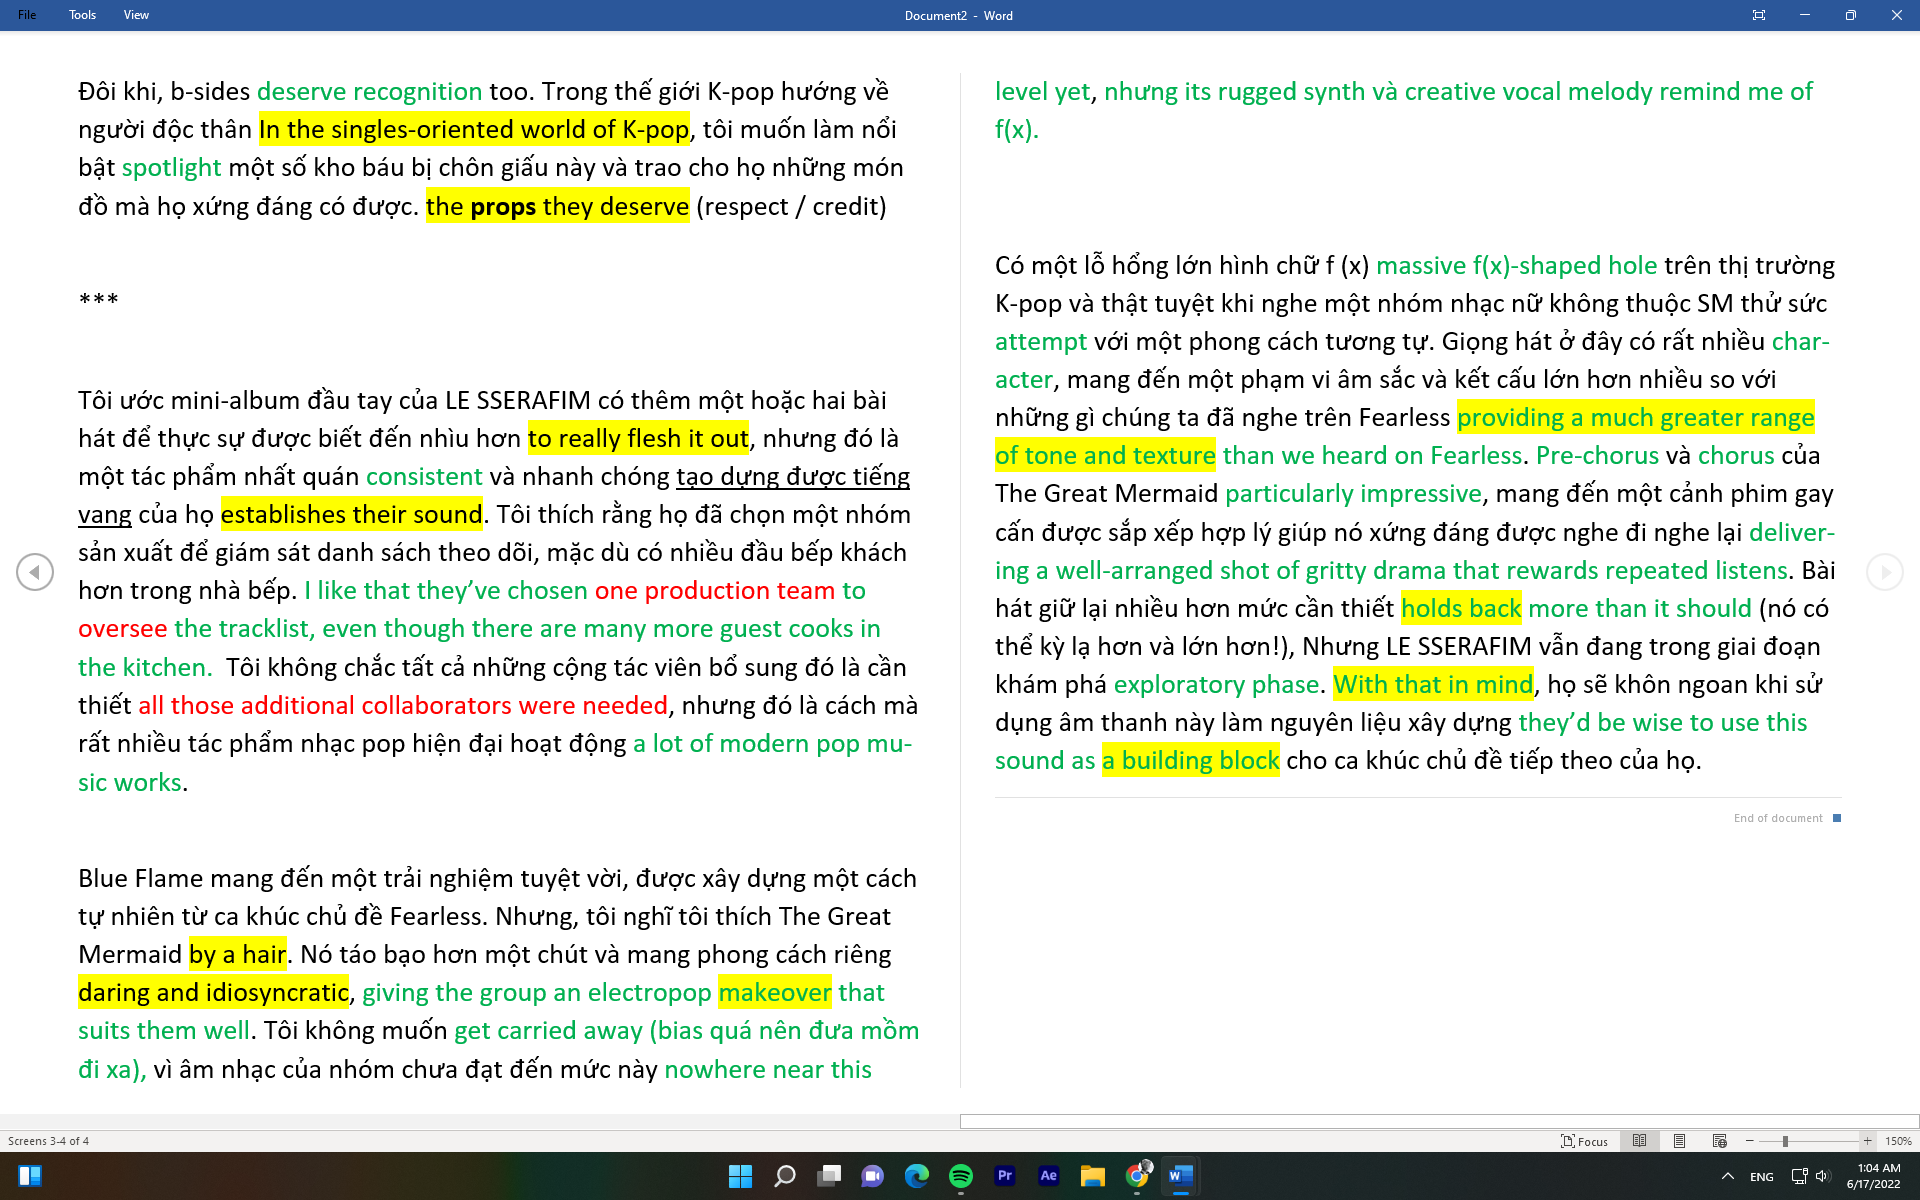1920x1200 pixels.
Task: Switch to Print Layout view icon
Action: pos(1680,1141)
